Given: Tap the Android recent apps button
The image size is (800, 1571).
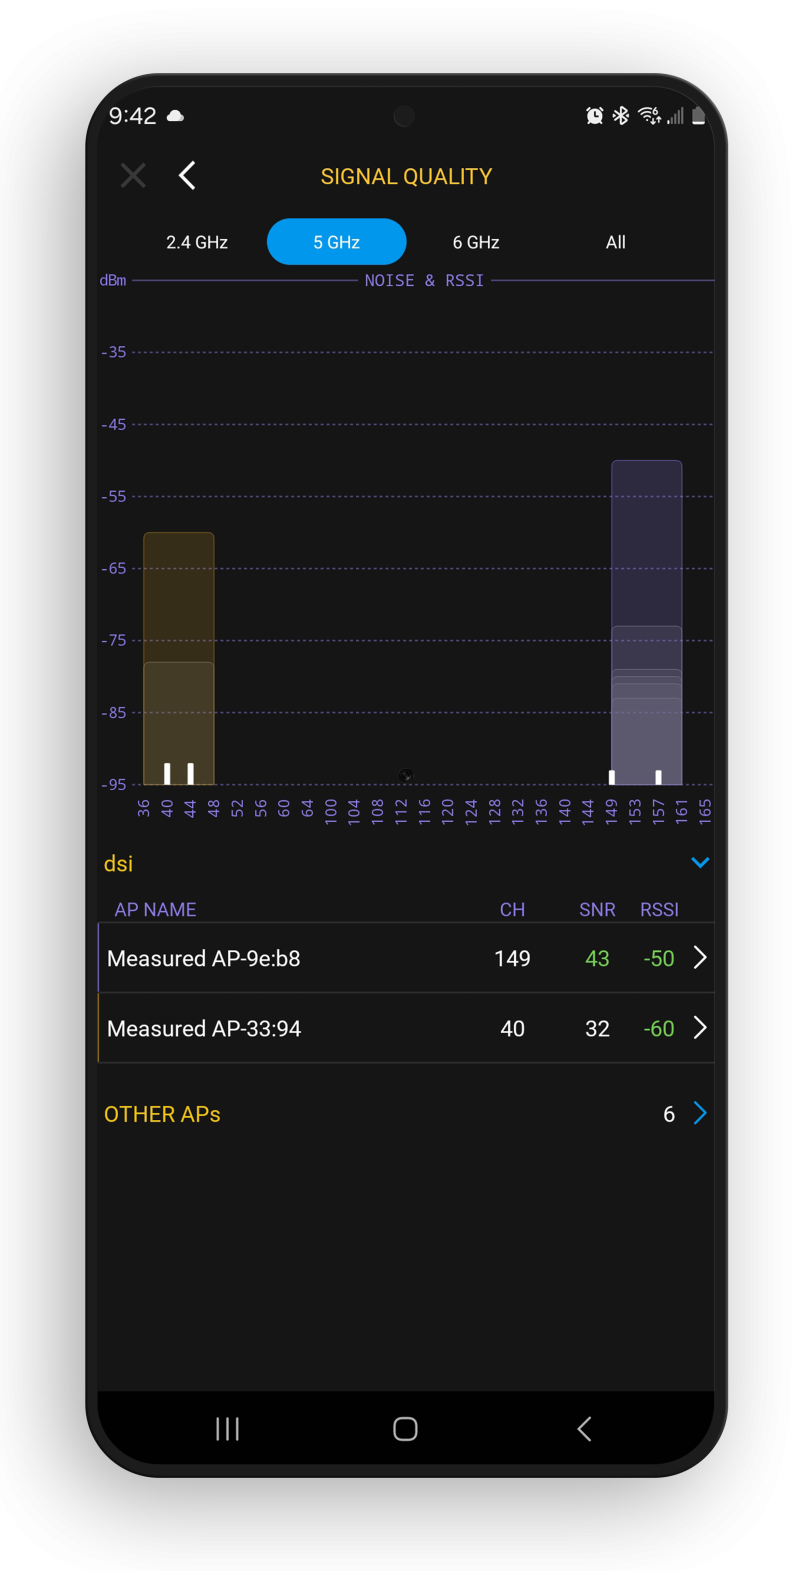Looking at the screenshot, I should pos(227,1429).
